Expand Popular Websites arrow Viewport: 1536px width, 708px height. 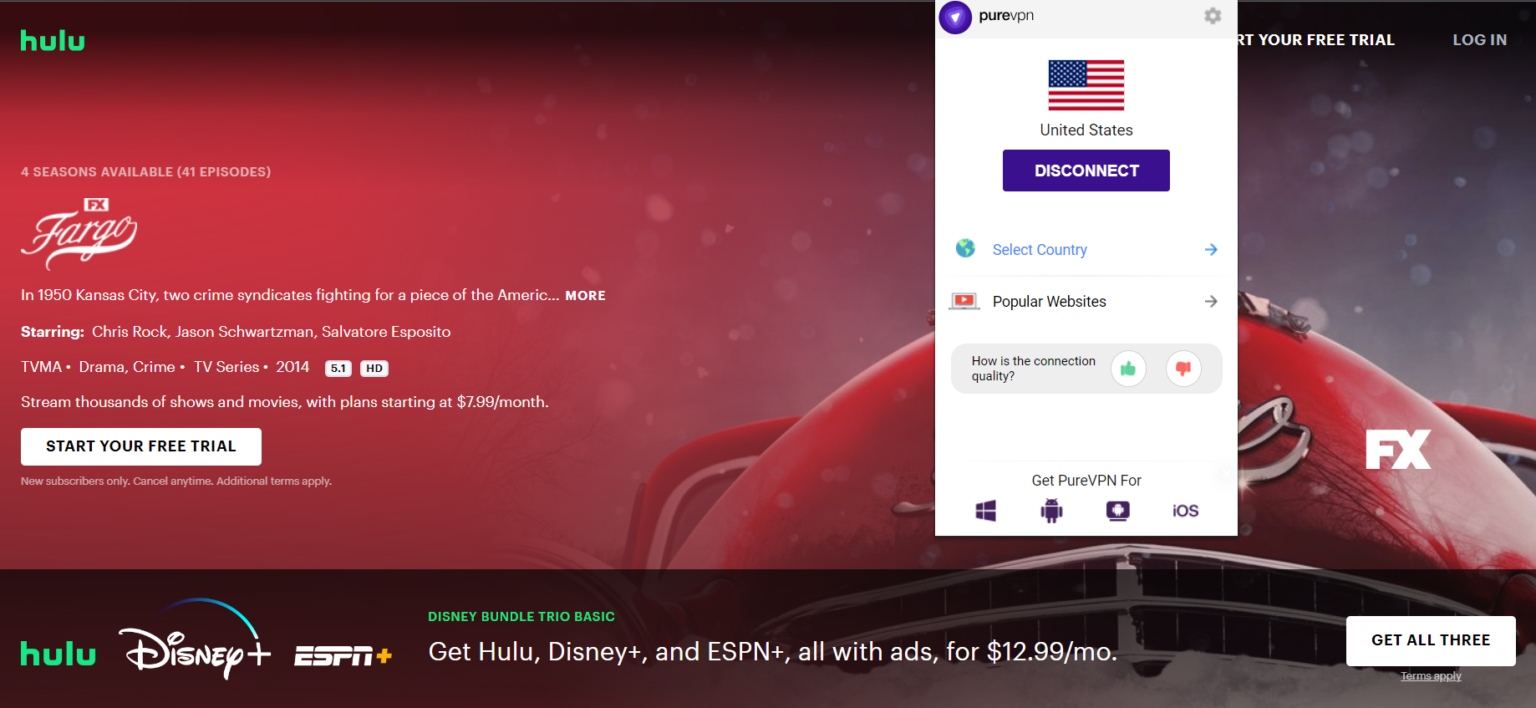pyautogui.click(x=1210, y=301)
